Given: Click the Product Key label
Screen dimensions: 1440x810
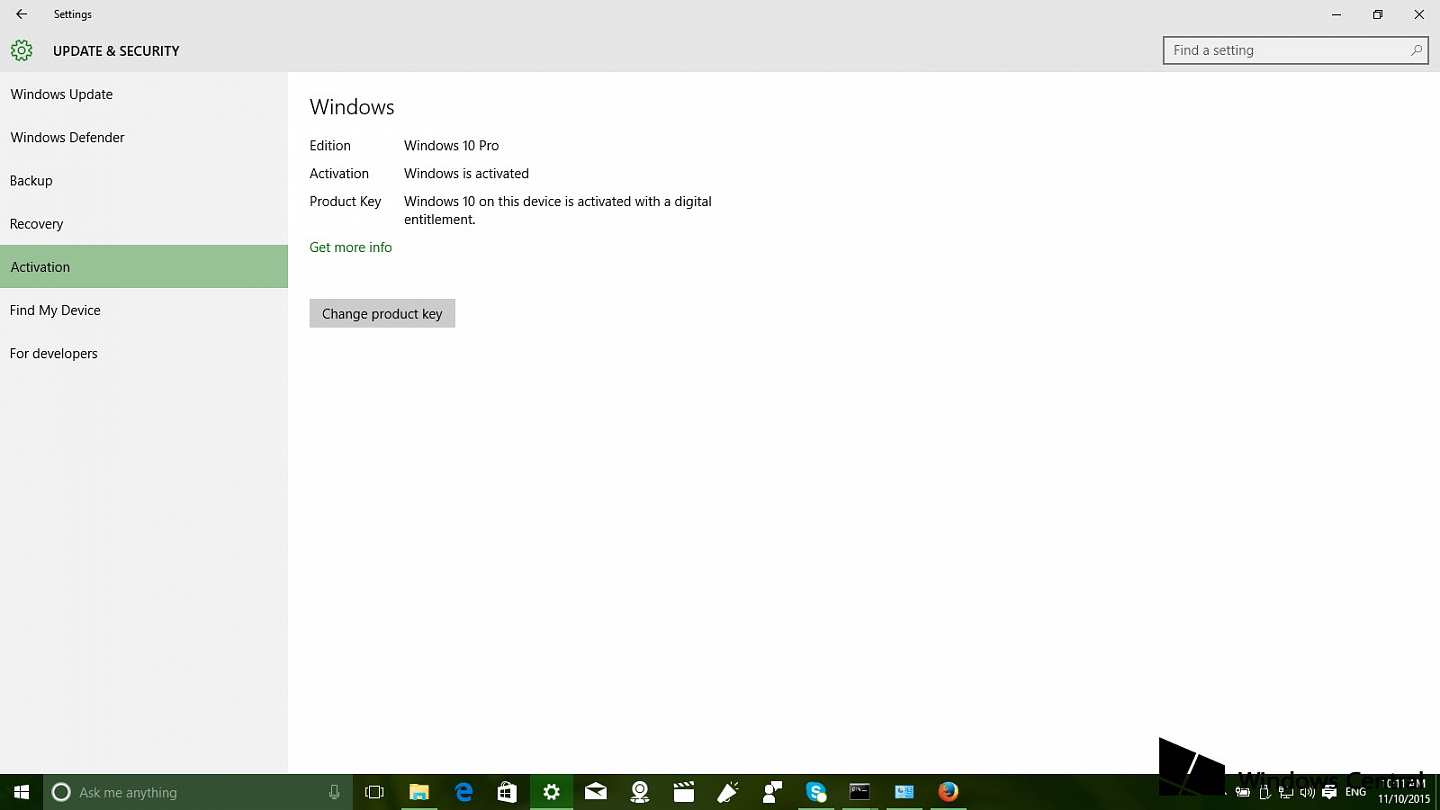Looking at the screenshot, I should point(345,201).
